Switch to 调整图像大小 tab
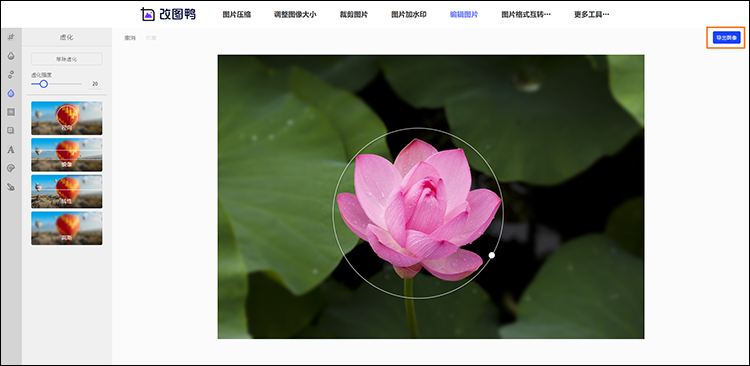The image size is (750, 366). point(295,14)
